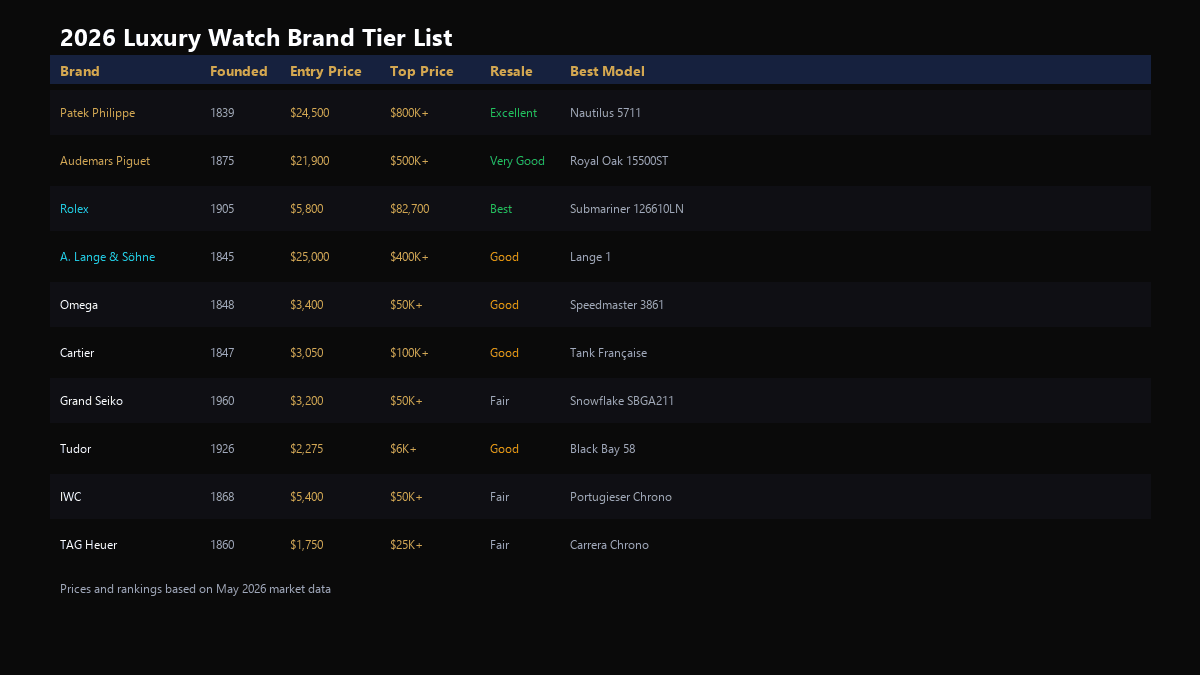Click founded year 1905

(x=222, y=209)
